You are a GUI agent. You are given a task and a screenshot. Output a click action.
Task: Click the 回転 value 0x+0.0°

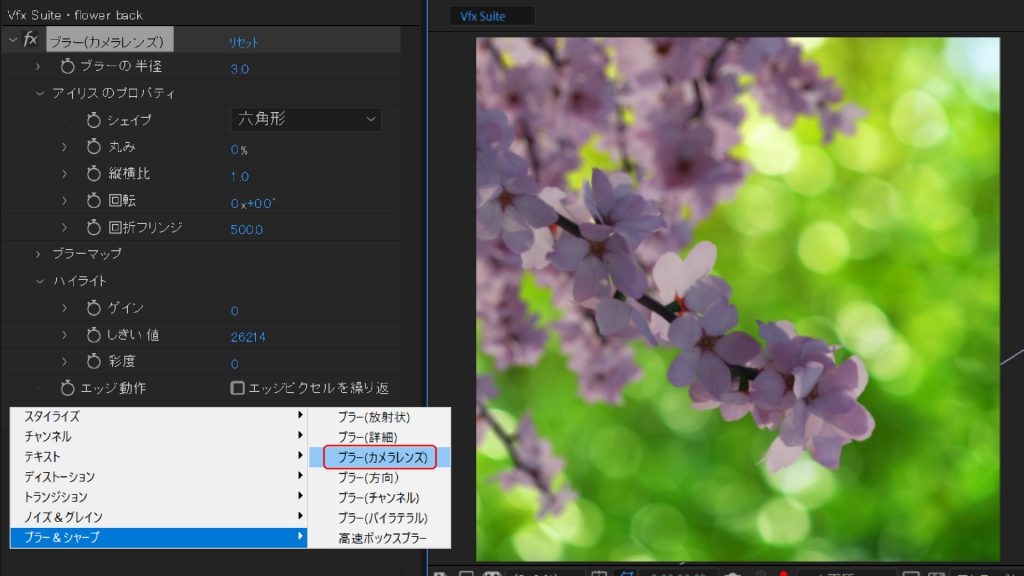pos(253,204)
